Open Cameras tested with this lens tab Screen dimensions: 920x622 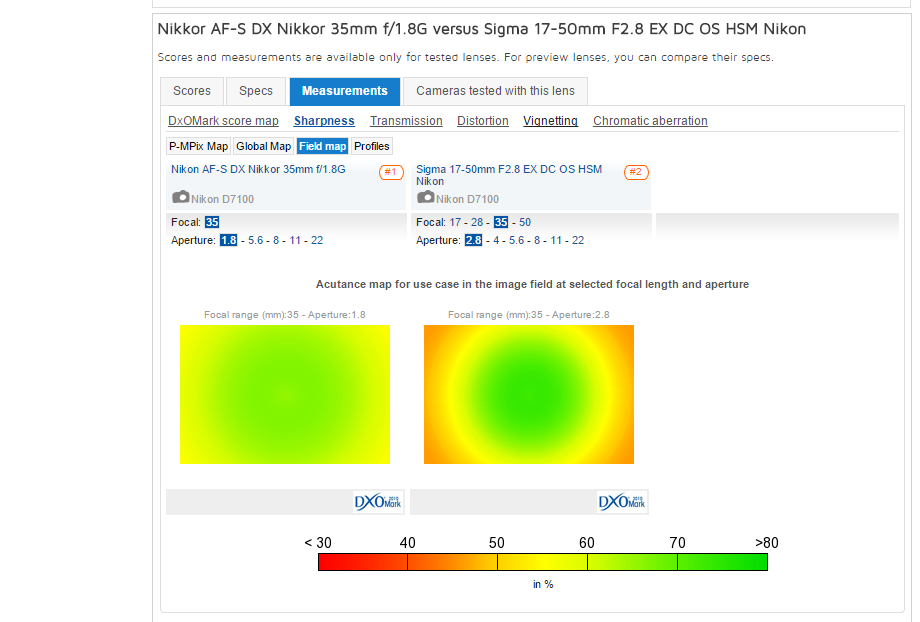[x=495, y=91]
